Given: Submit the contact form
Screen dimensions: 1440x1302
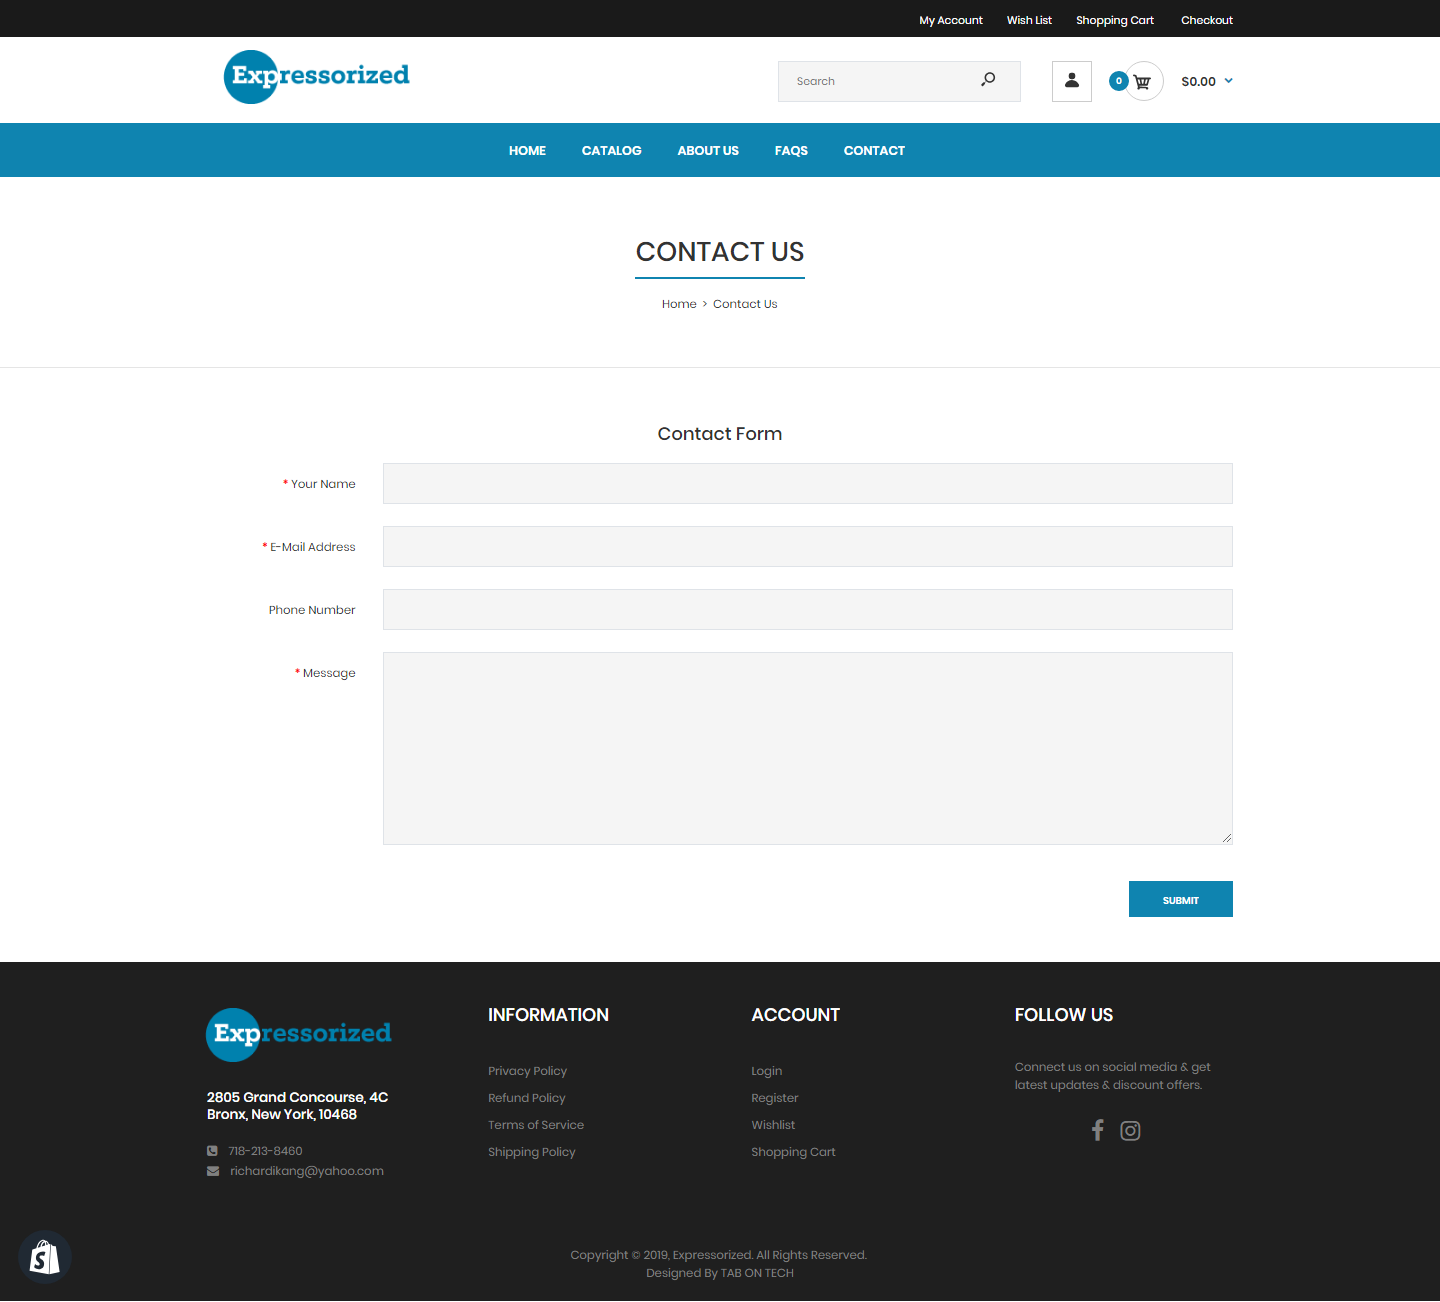Looking at the screenshot, I should coord(1180,899).
